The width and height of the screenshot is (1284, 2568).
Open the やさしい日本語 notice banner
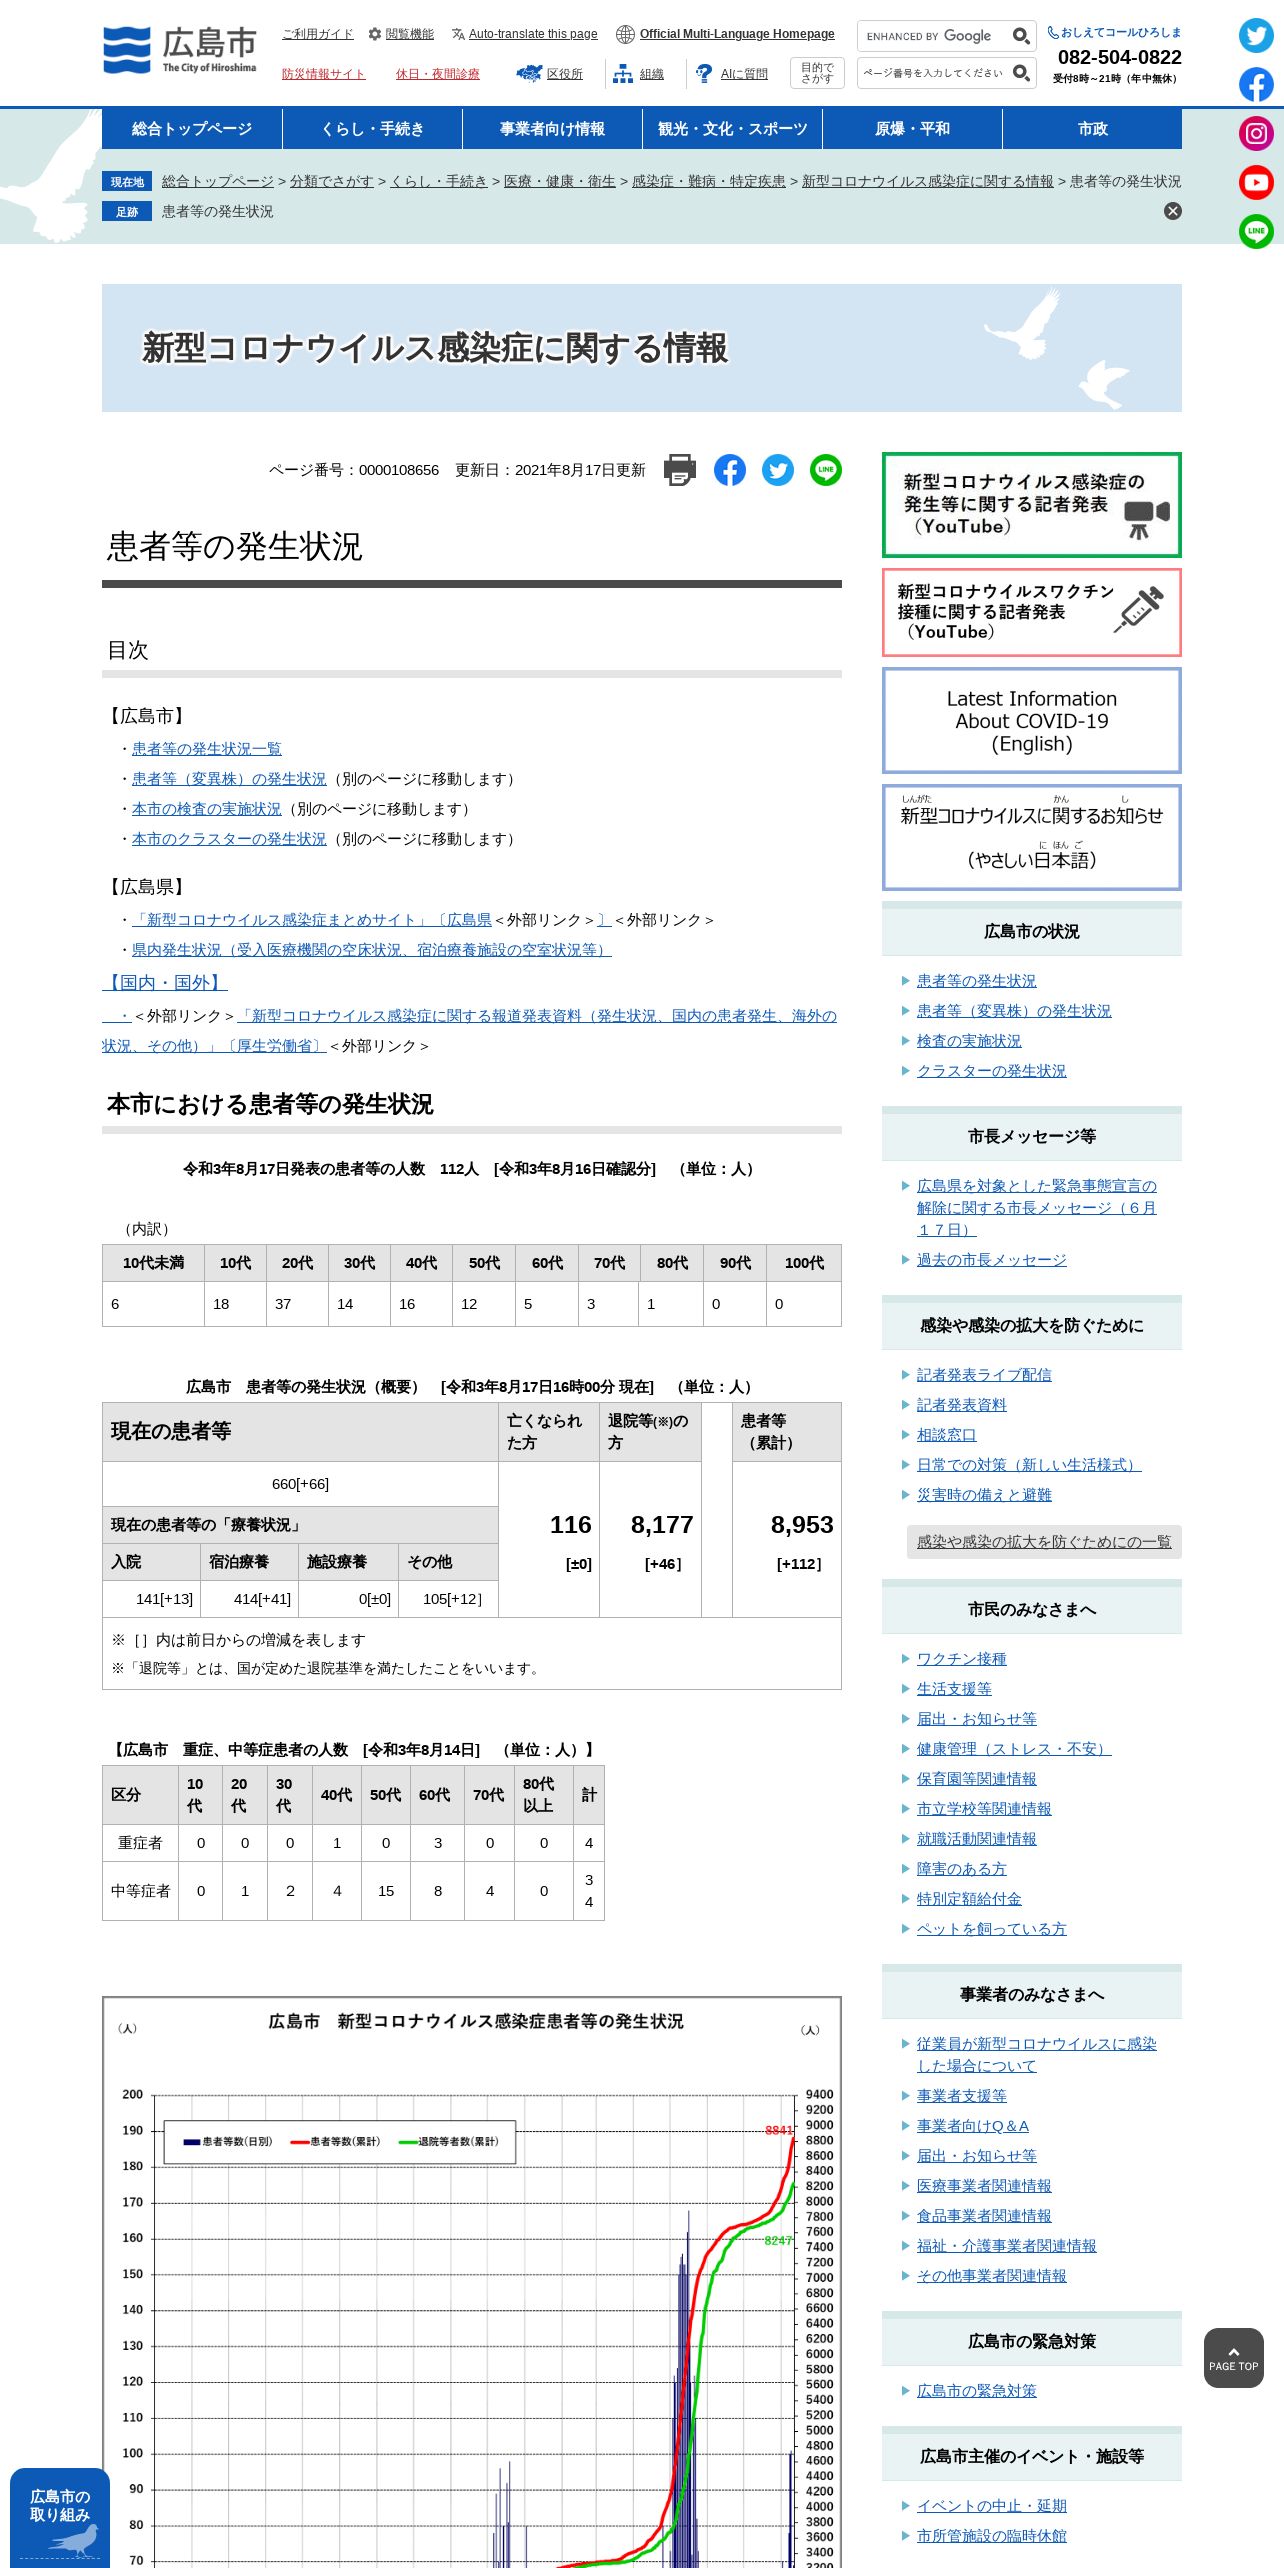1032,837
